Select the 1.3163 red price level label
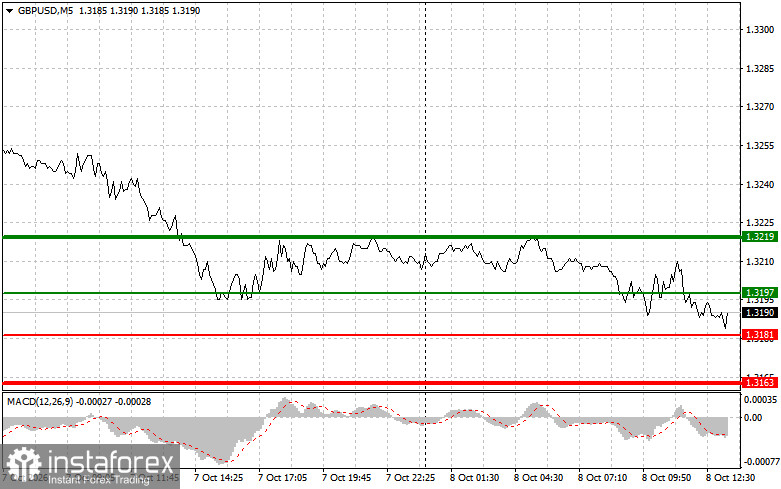This screenshot has width=781, height=489. click(x=760, y=382)
